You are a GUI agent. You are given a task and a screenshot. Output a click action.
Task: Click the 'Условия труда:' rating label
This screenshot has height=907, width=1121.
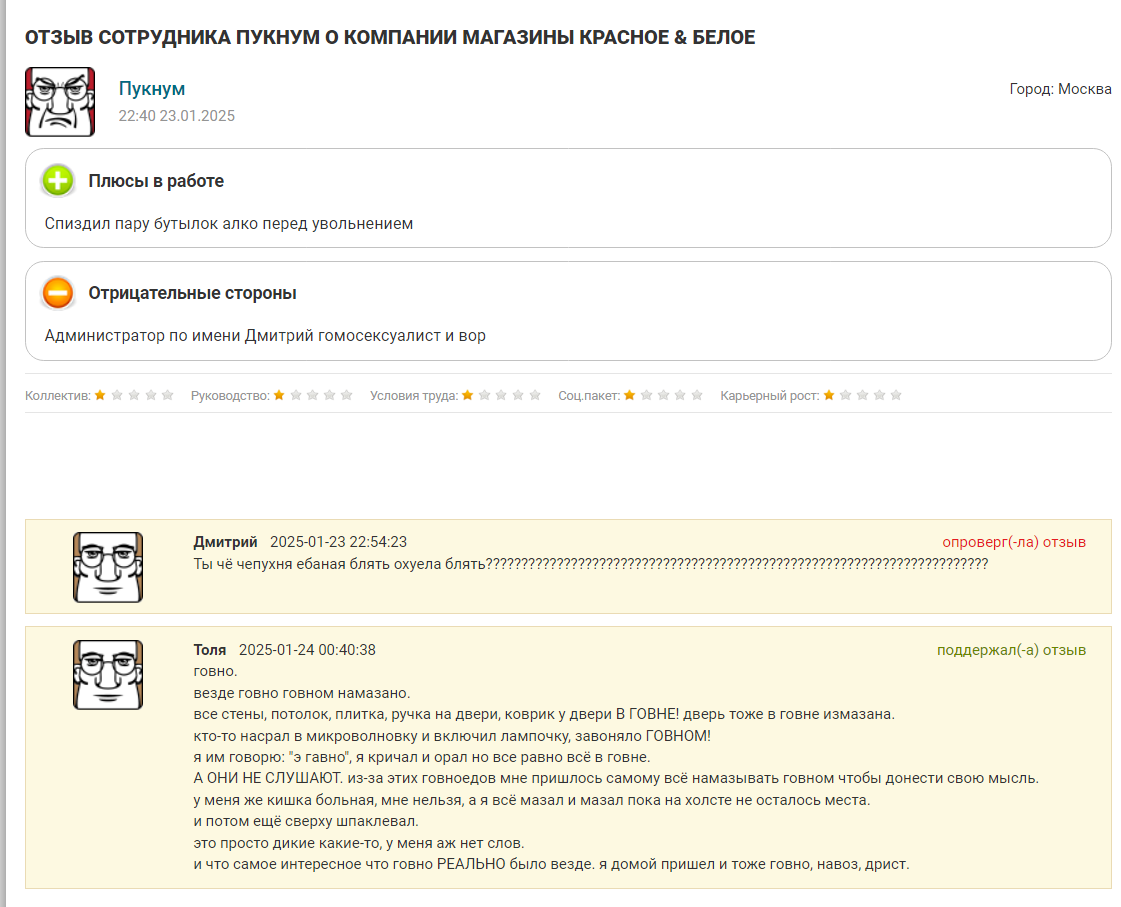[x=414, y=396]
